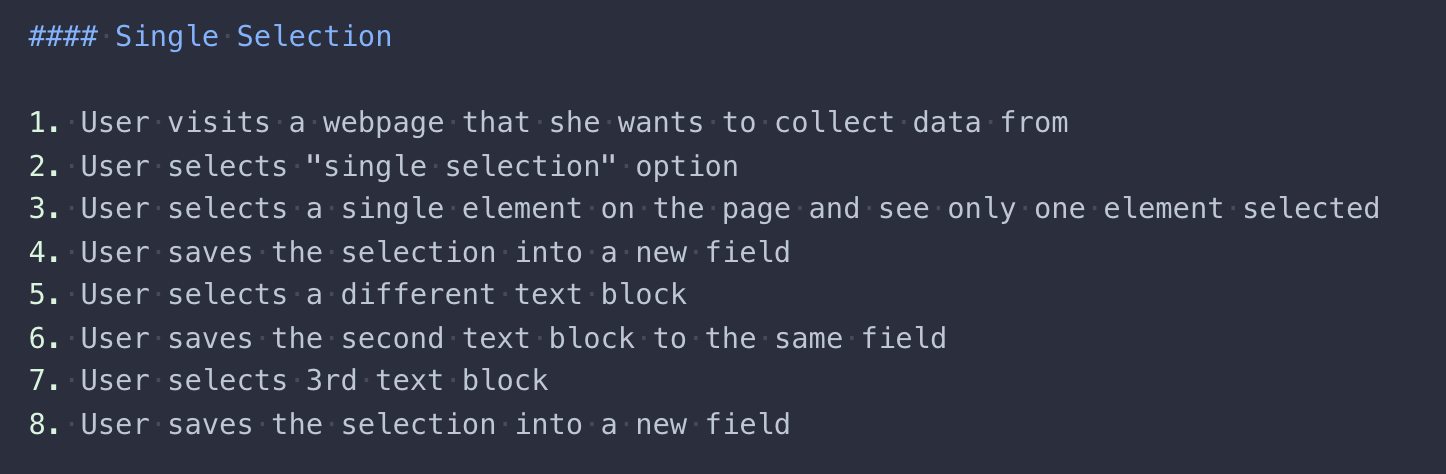Click the word "option" in step 2

coord(687,166)
